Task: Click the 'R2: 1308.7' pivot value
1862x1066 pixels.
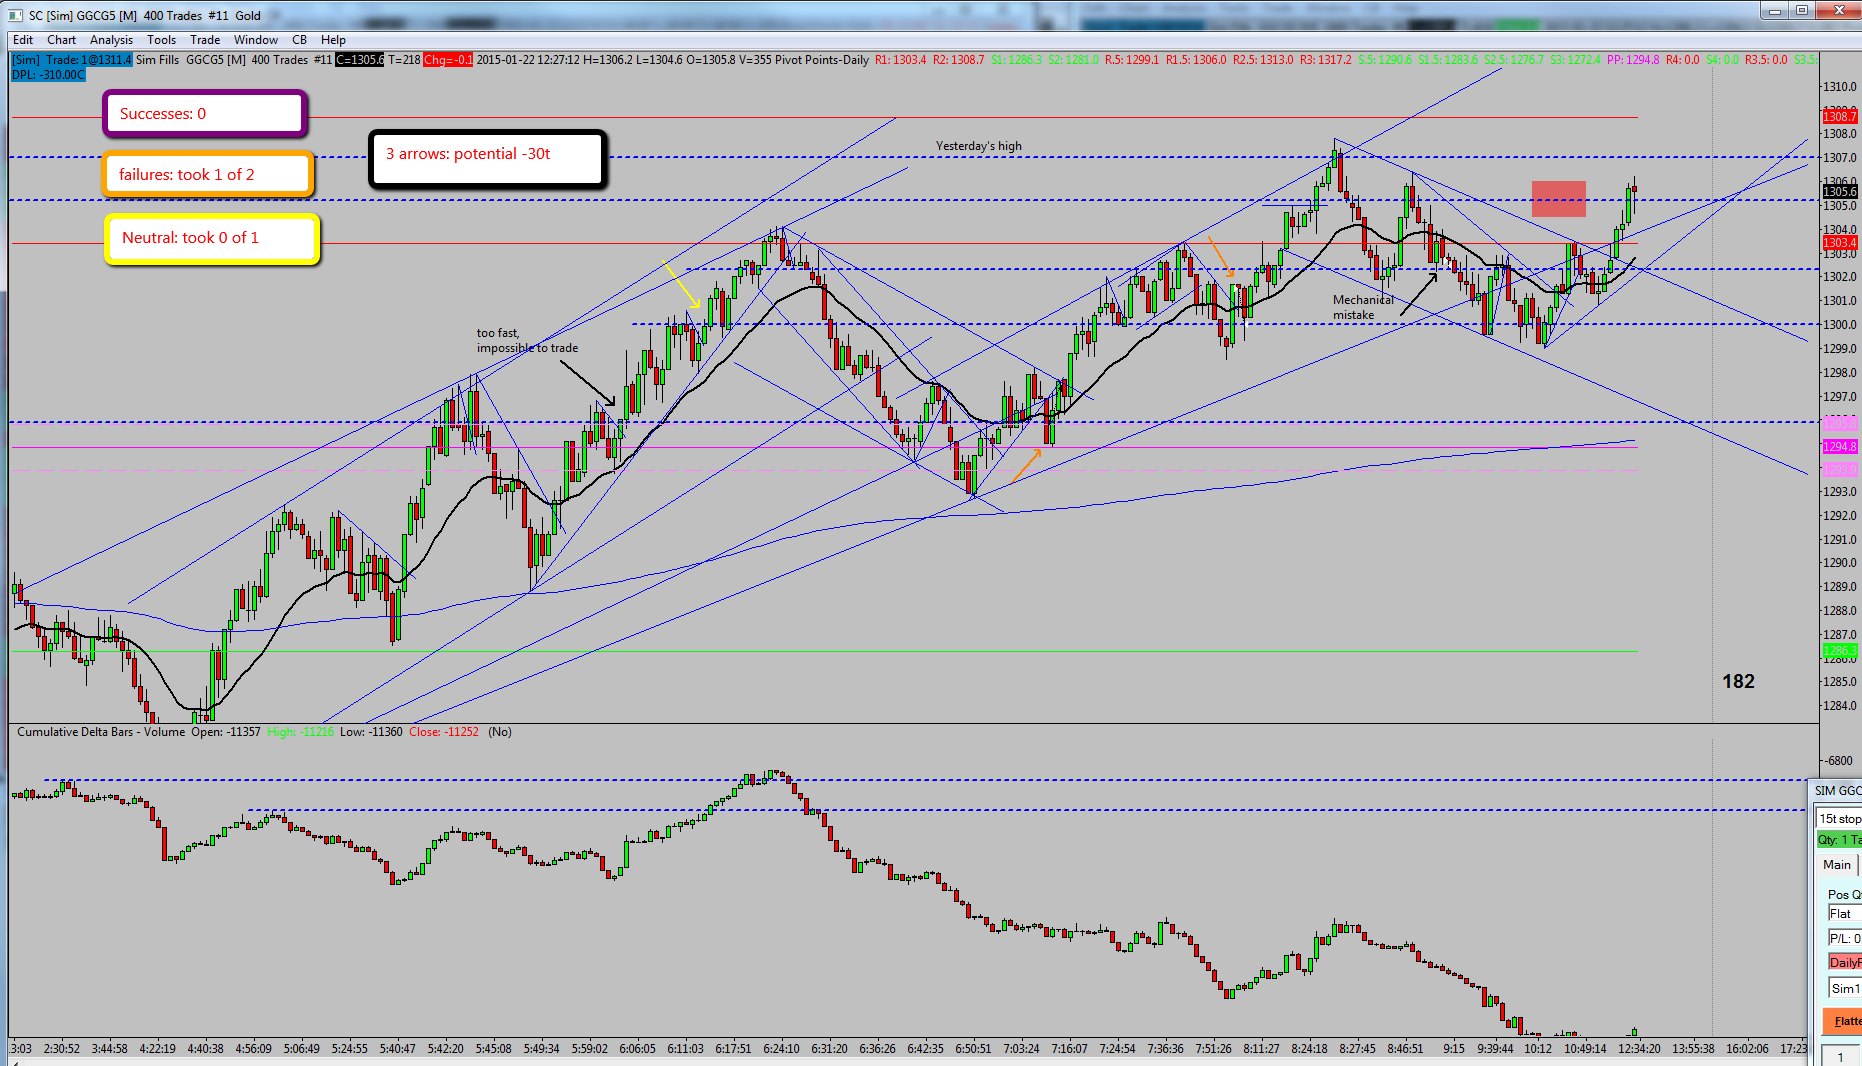Action: click(959, 60)
